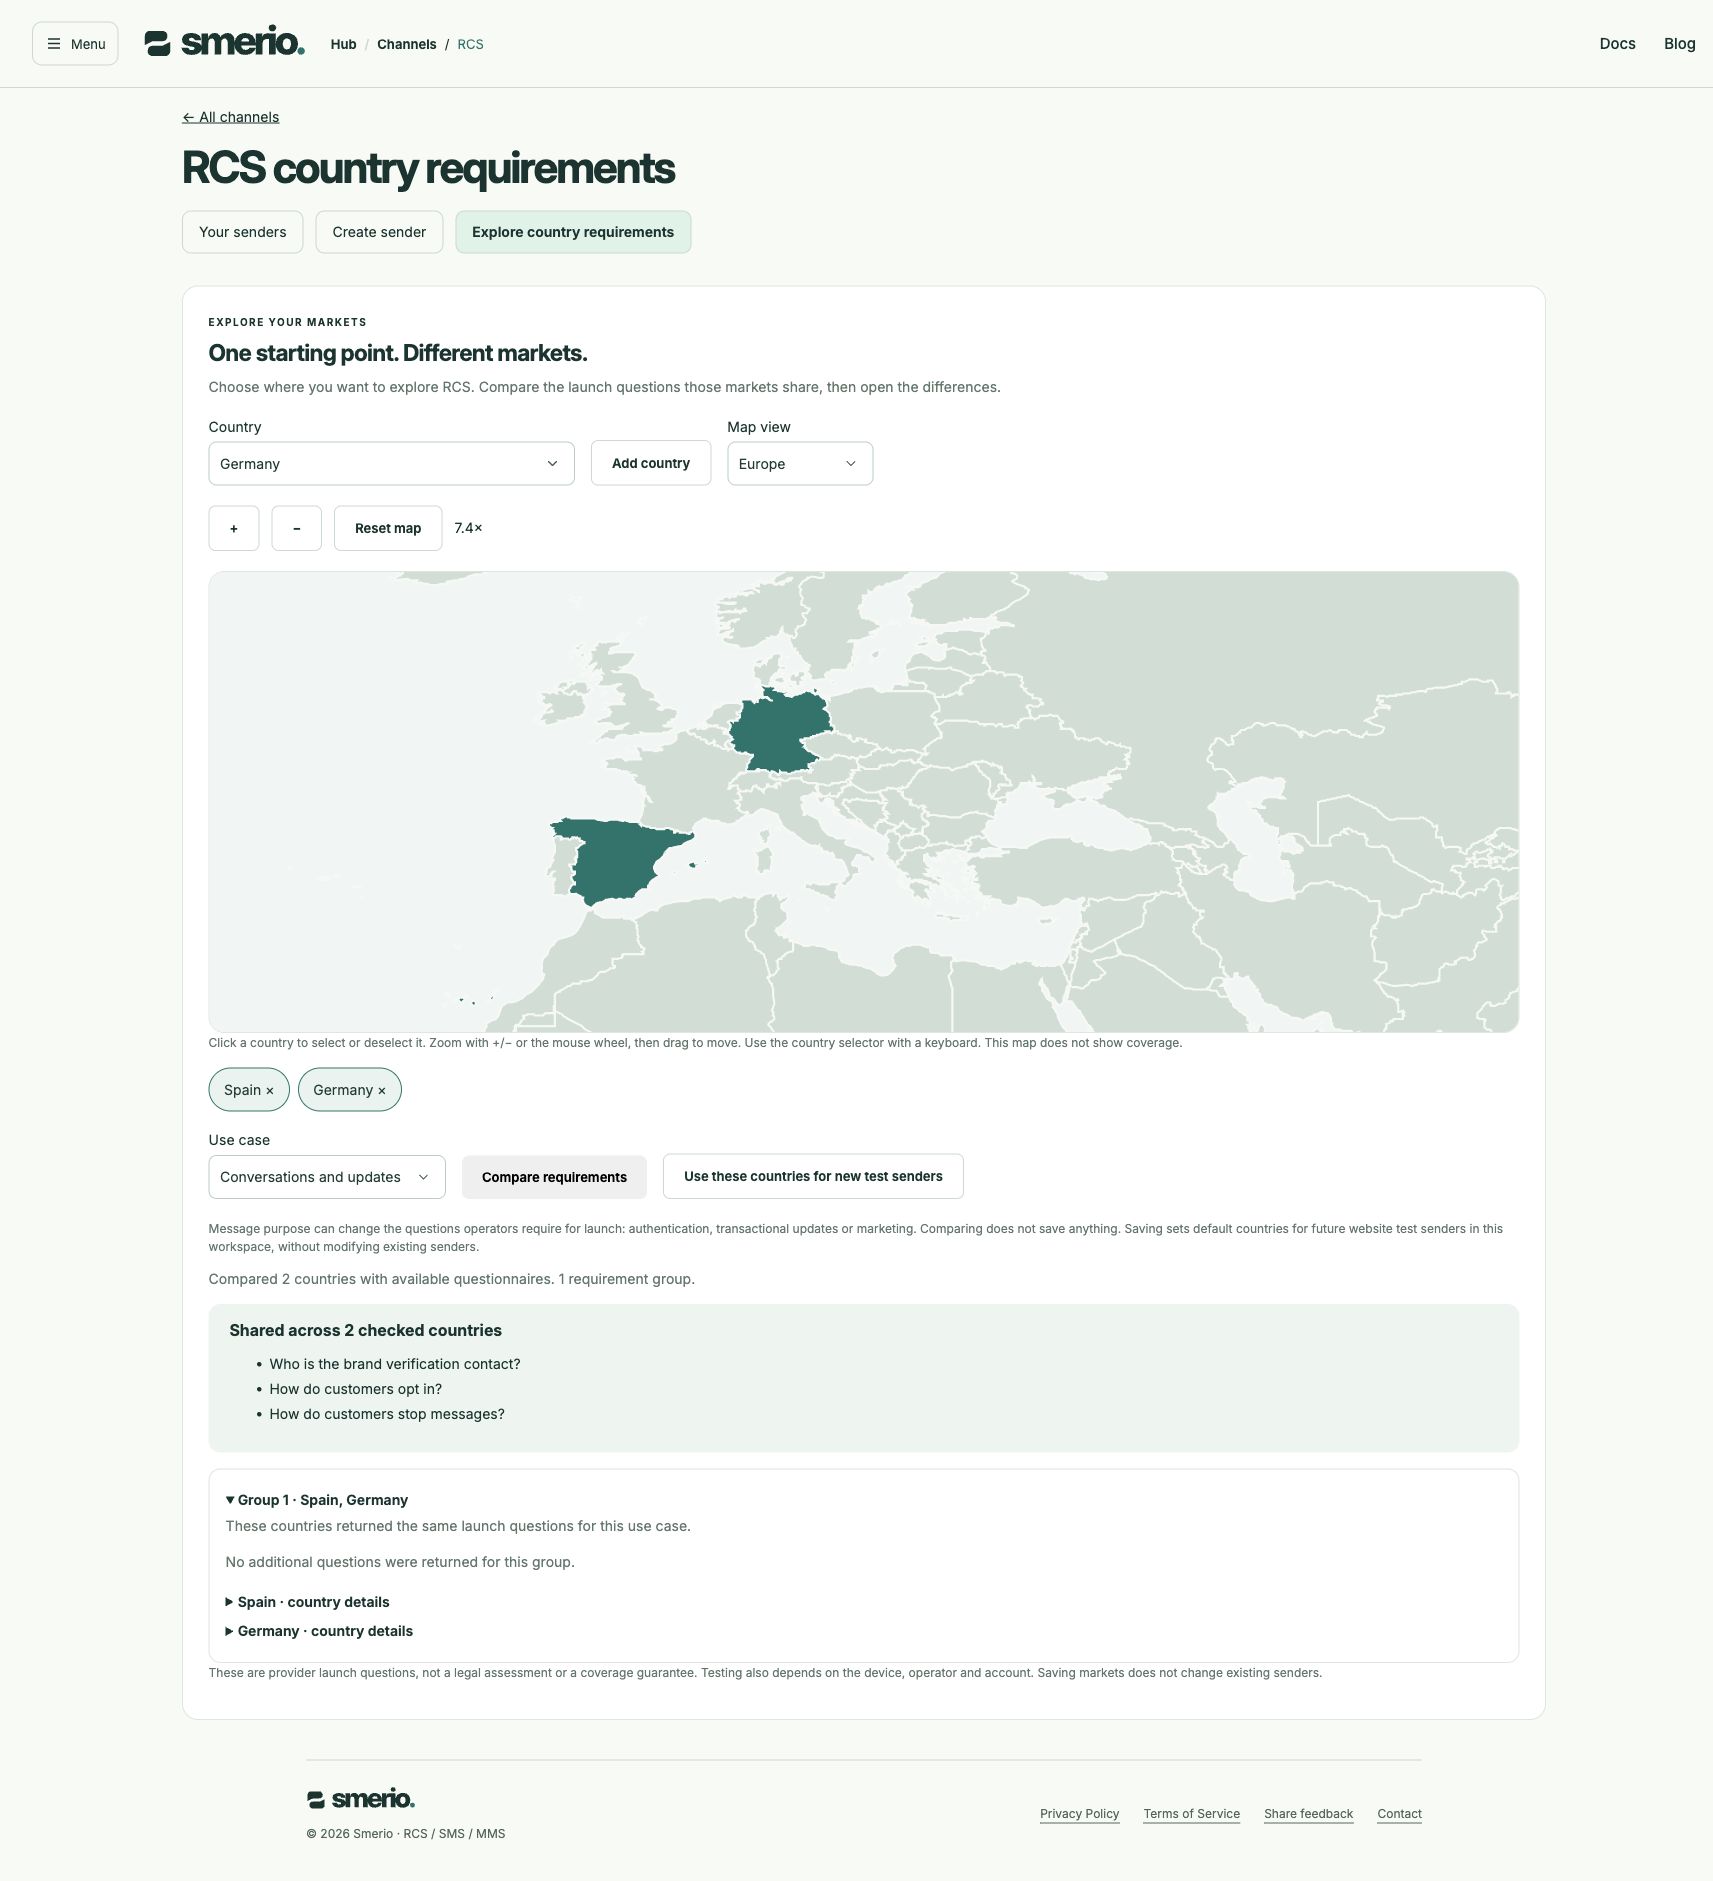Open the hamburger Menu button

point(75,44)
